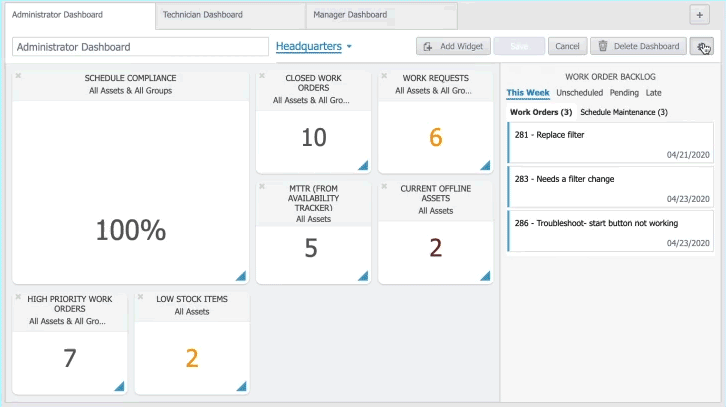726x407 pixels.
Task: Cancel dashboard editing
Action: (568, 46)
